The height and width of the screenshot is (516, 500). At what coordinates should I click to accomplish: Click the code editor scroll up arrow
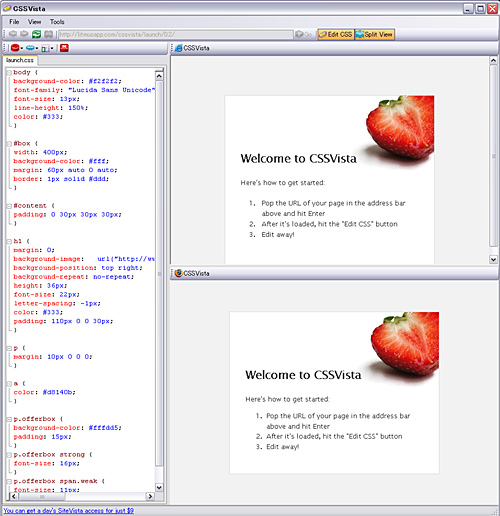click(x=159, y=76)
